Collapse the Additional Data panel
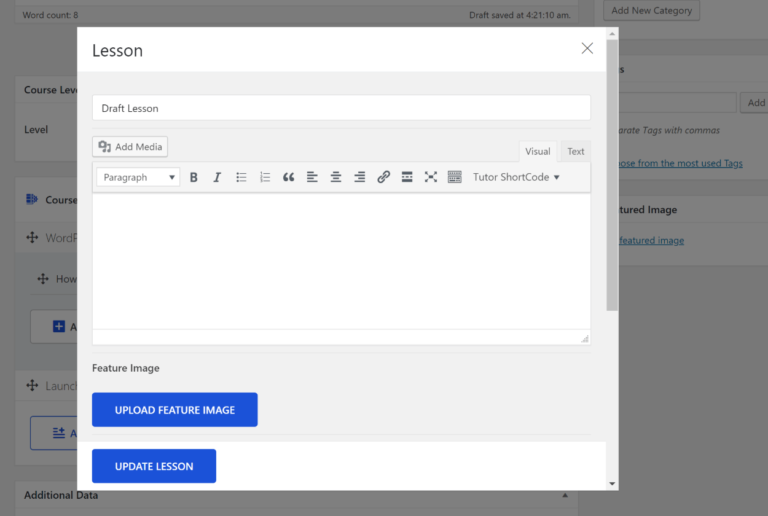 pos(564,495)
